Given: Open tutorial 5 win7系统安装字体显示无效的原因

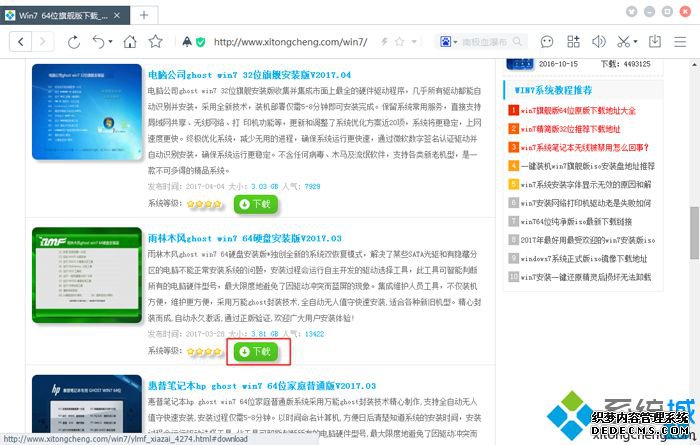Looking at the screenshot, I should [x=586, y=184].
